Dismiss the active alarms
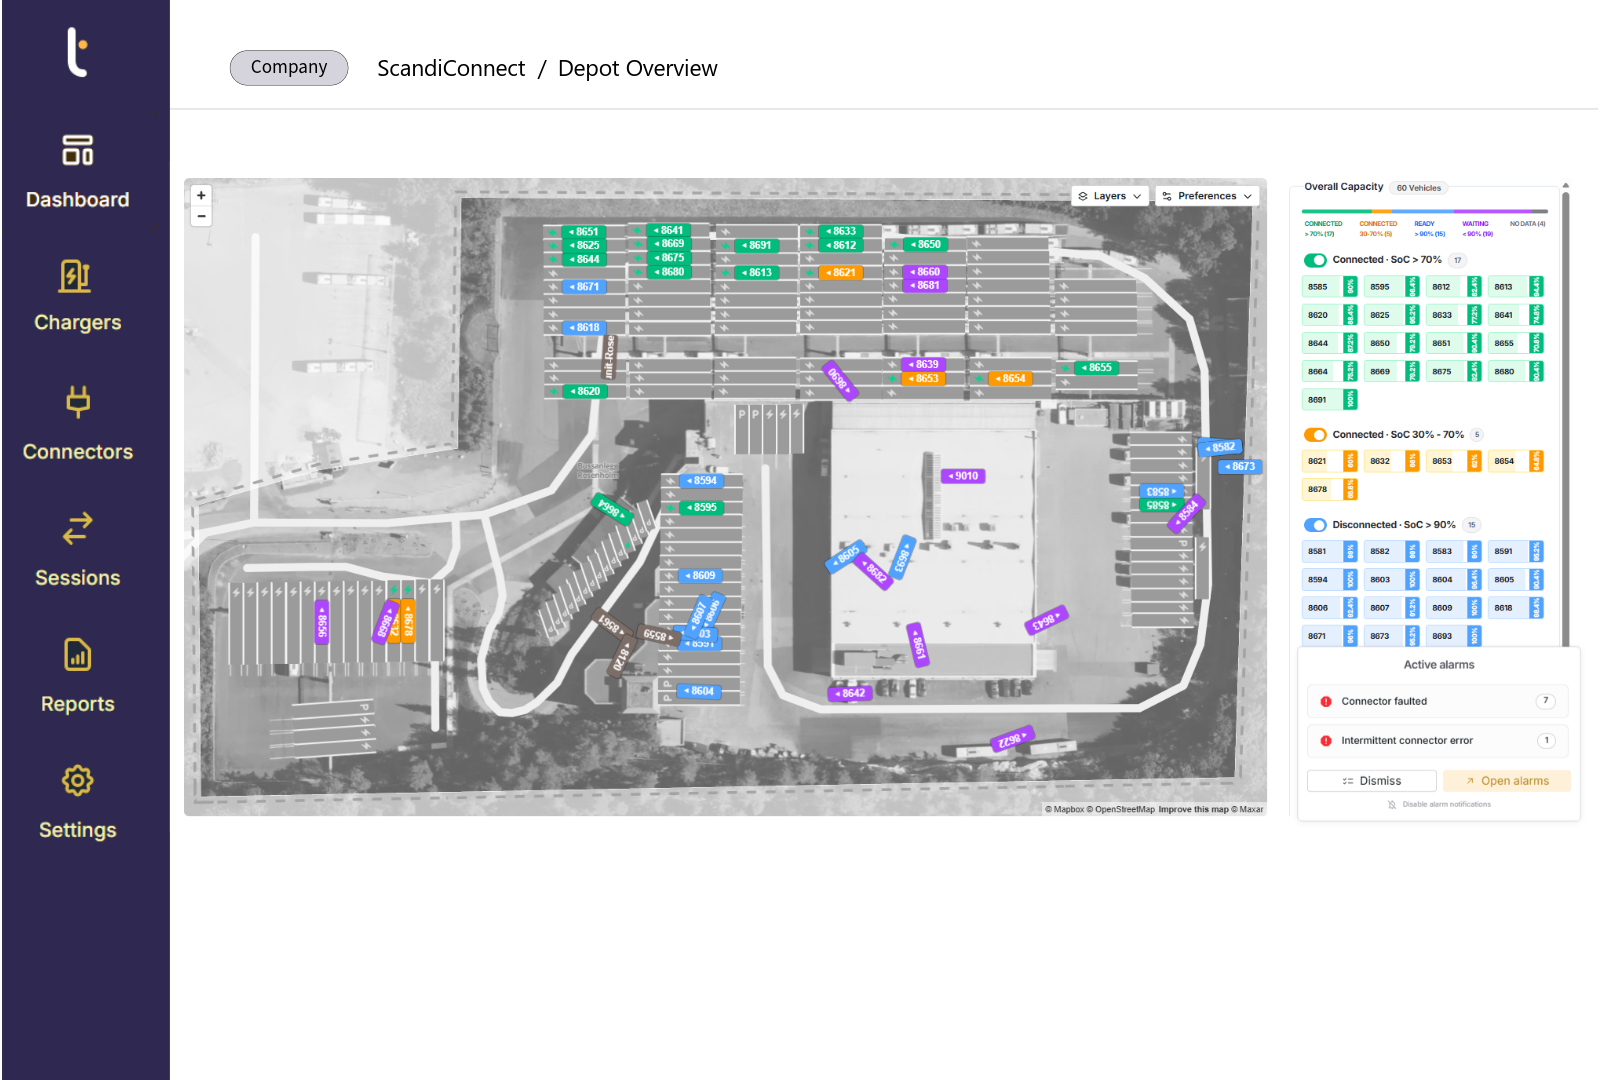Screen dimensions: 1600x1080 coord(1371,780)
